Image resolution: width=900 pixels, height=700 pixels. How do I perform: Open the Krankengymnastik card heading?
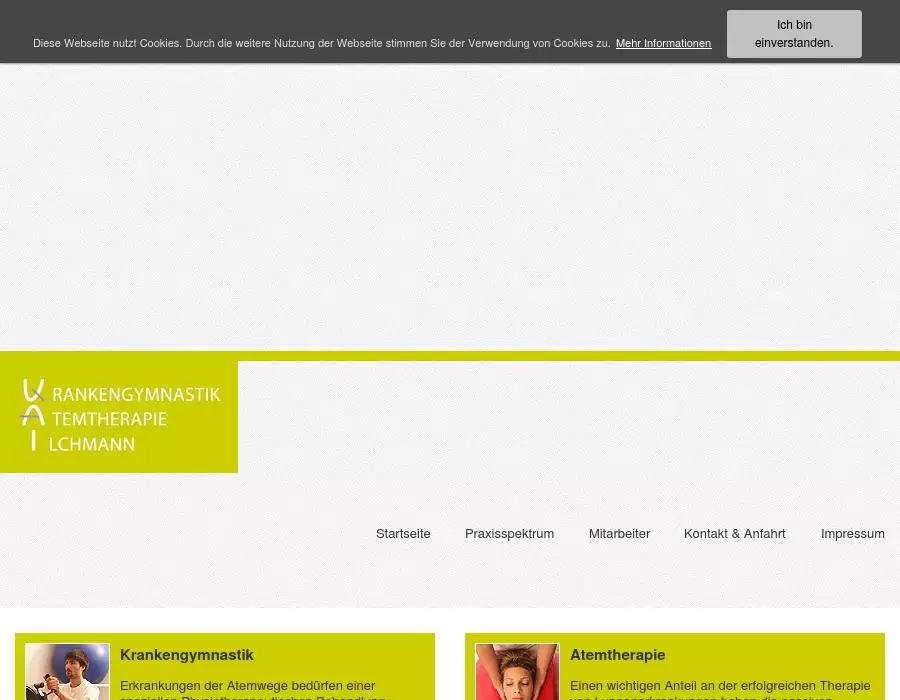click(187, 655)
